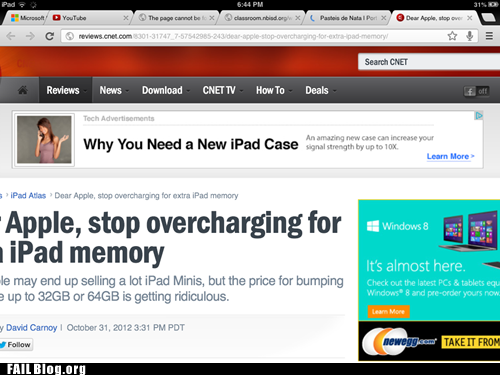Open the Chrome menu icon

pyautogui.click(x=489, y=36)
